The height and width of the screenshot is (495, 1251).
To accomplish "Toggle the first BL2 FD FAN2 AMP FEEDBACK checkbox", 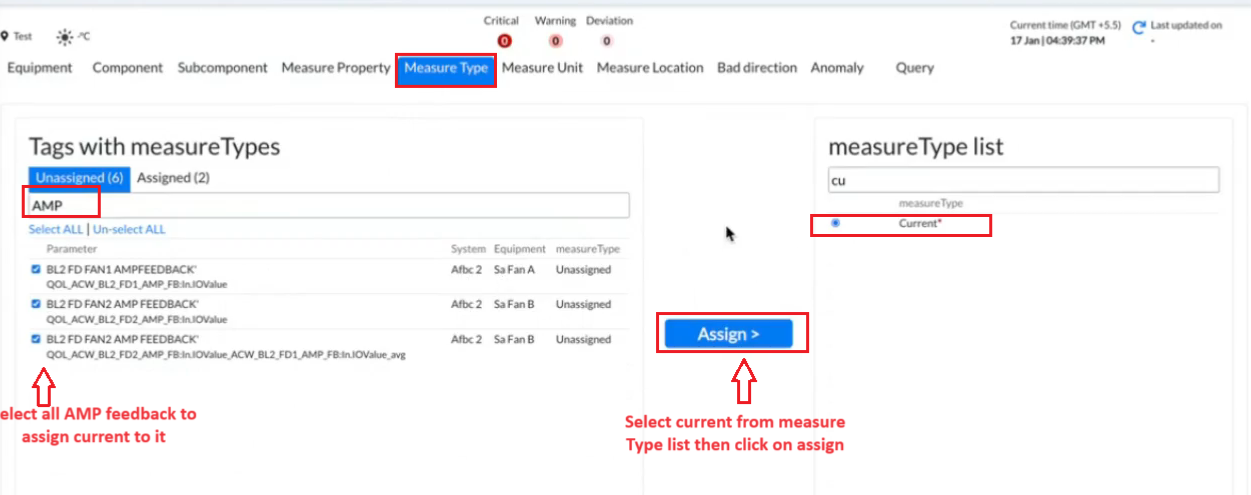I will [x=36, y=304].
